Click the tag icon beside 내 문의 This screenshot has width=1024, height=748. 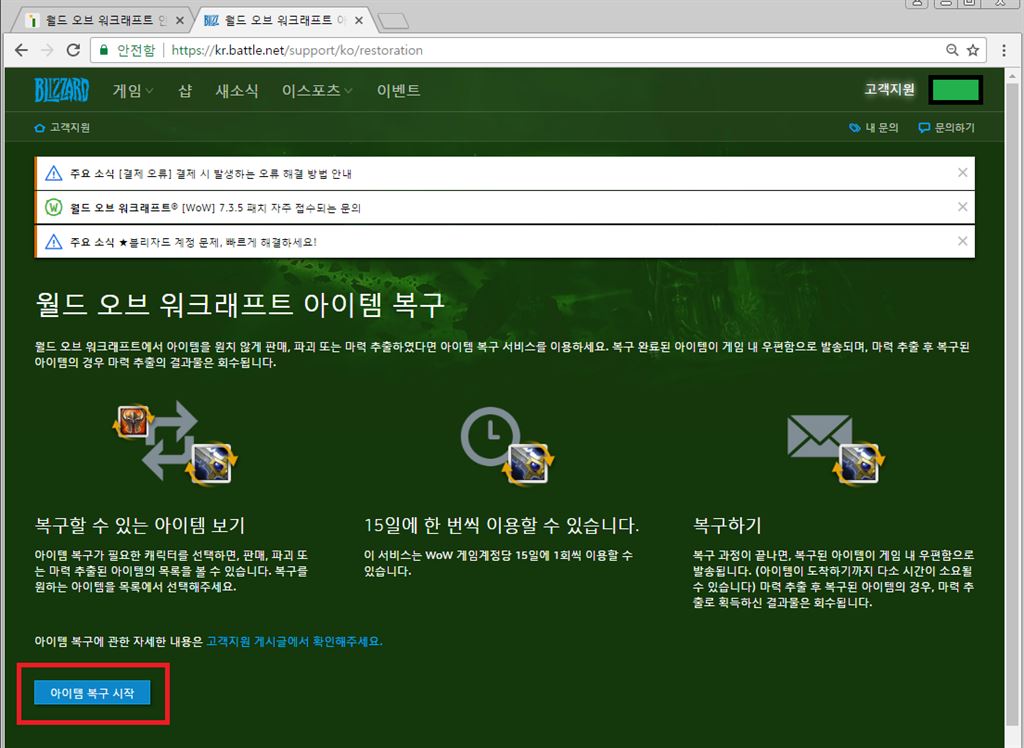[854, 128]
